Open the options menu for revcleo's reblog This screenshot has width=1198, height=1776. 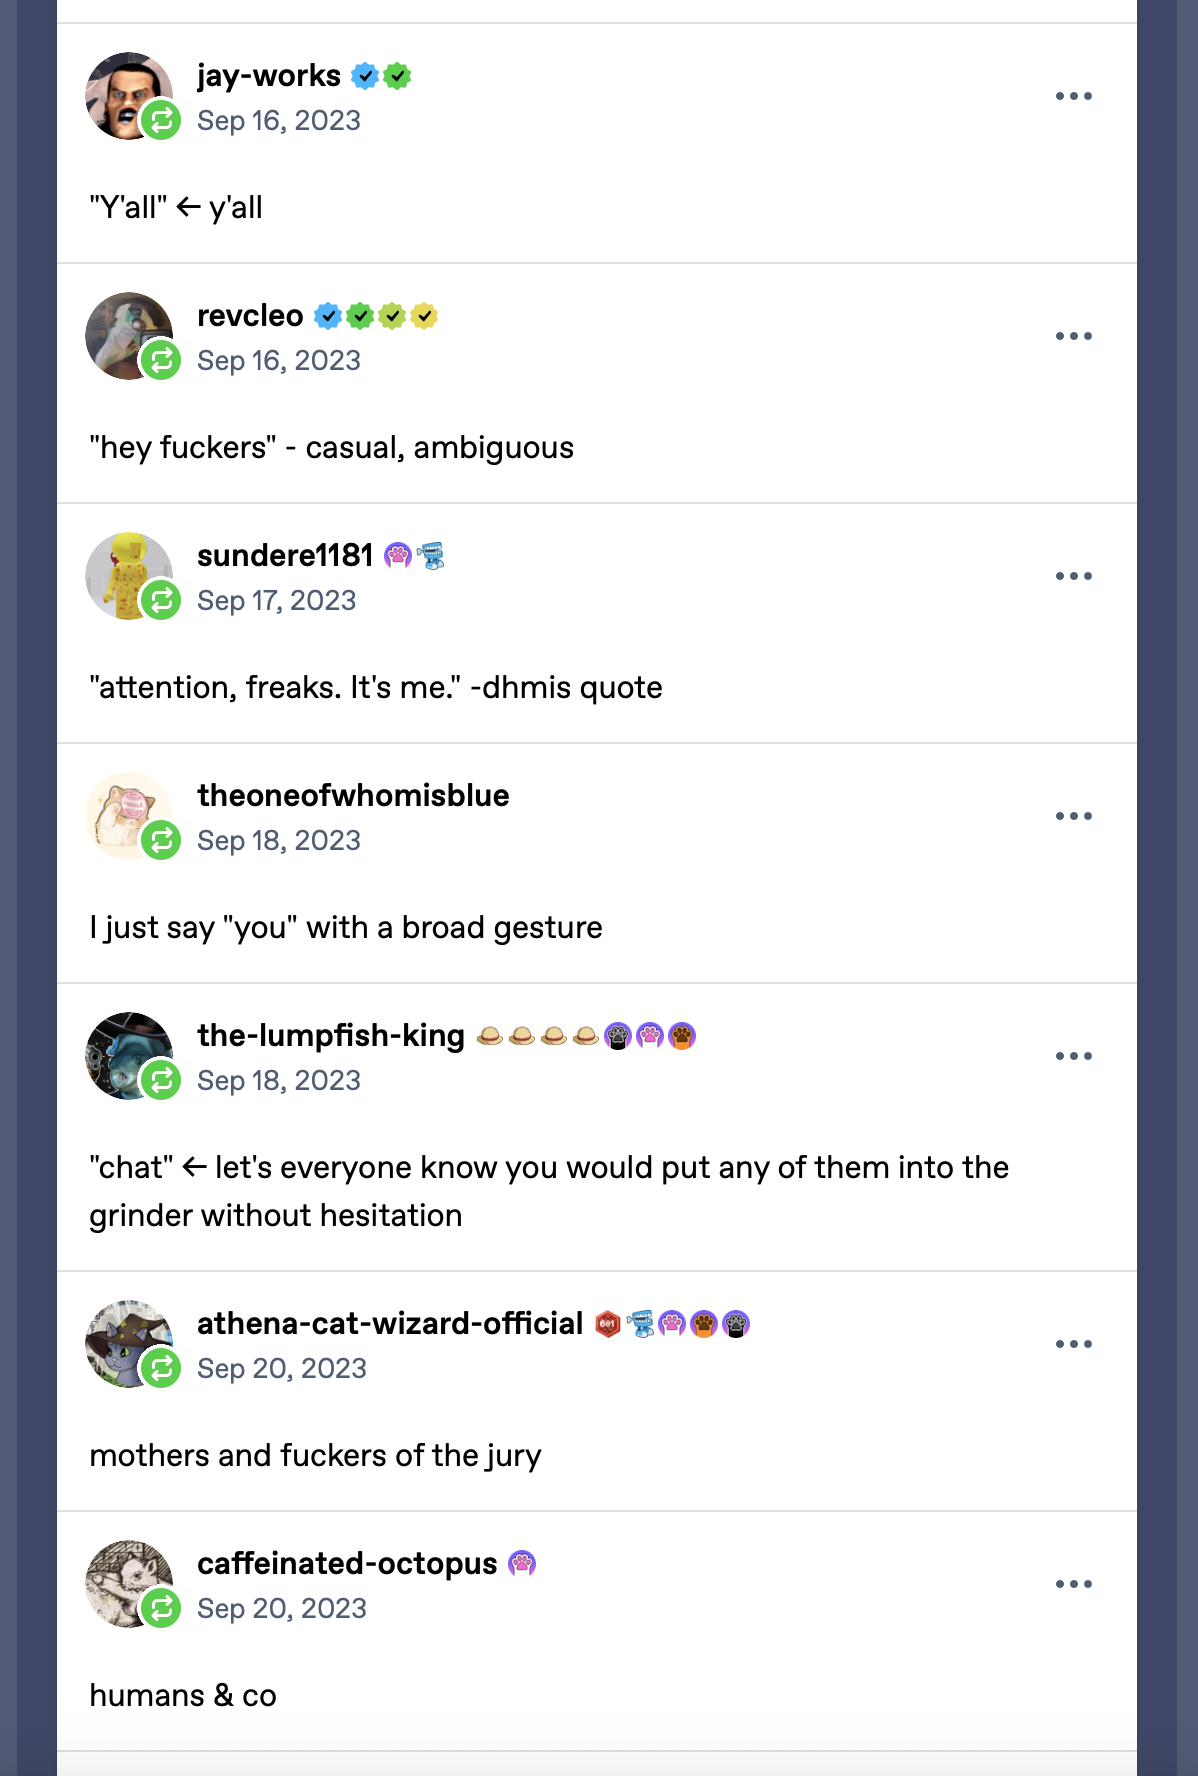coord(1073,336)
